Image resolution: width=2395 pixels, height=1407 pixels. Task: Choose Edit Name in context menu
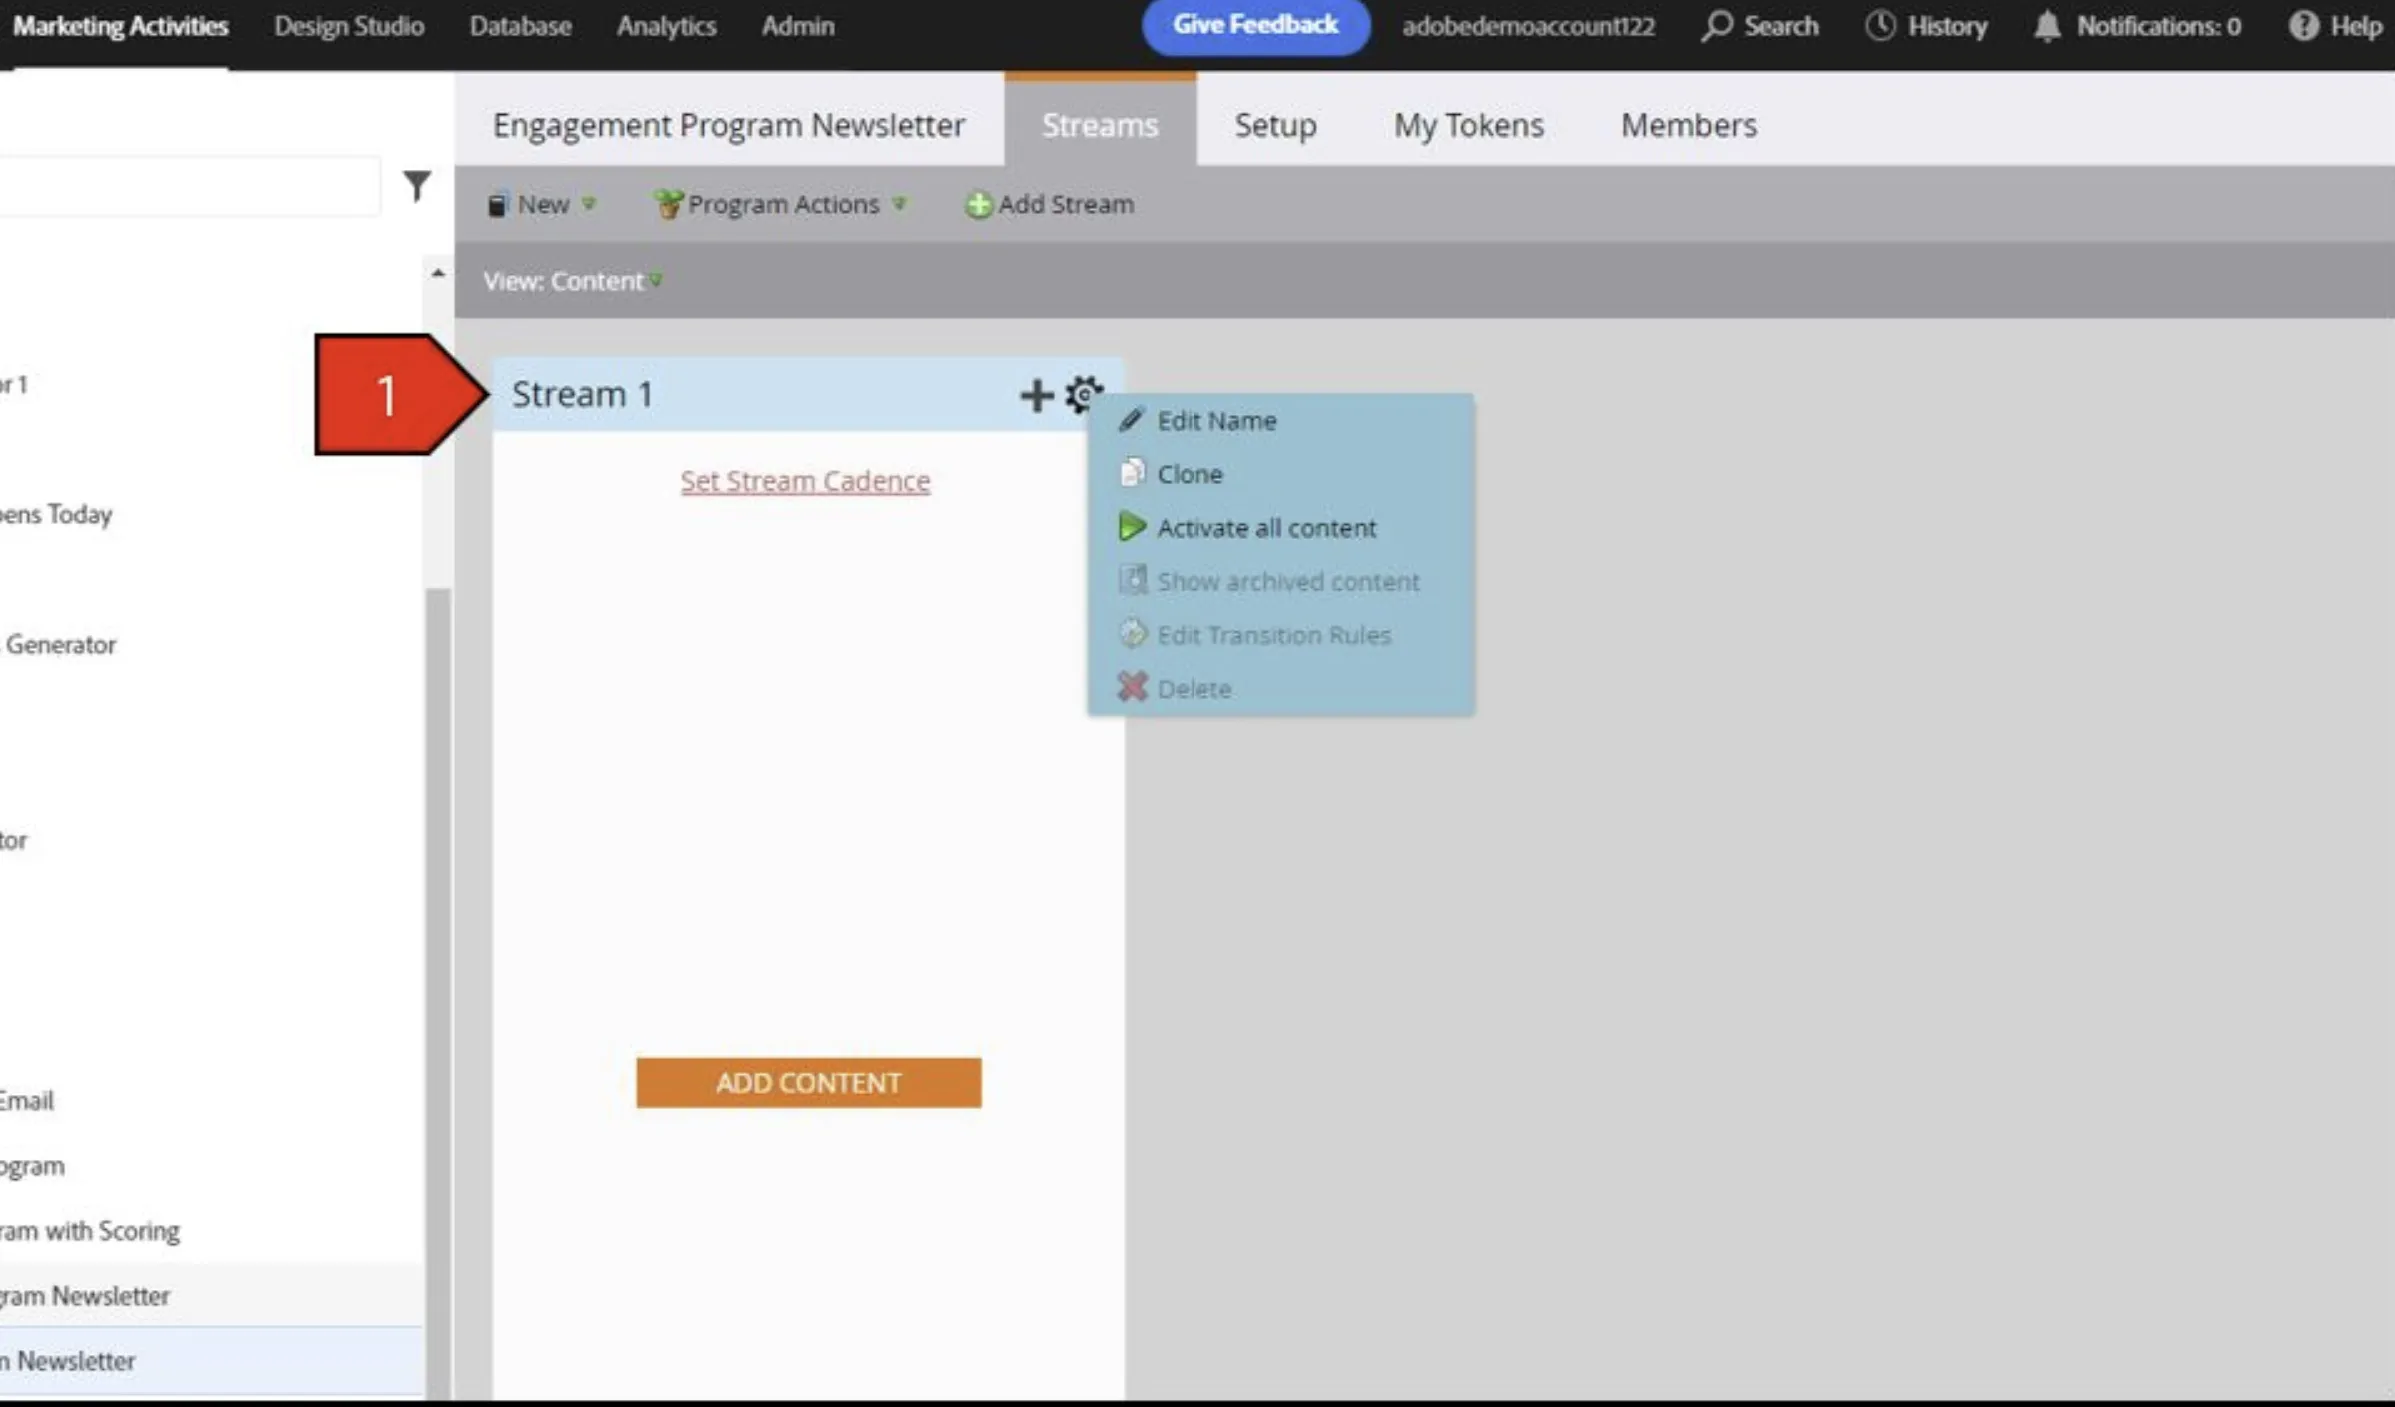click(x=1281, y=420)
